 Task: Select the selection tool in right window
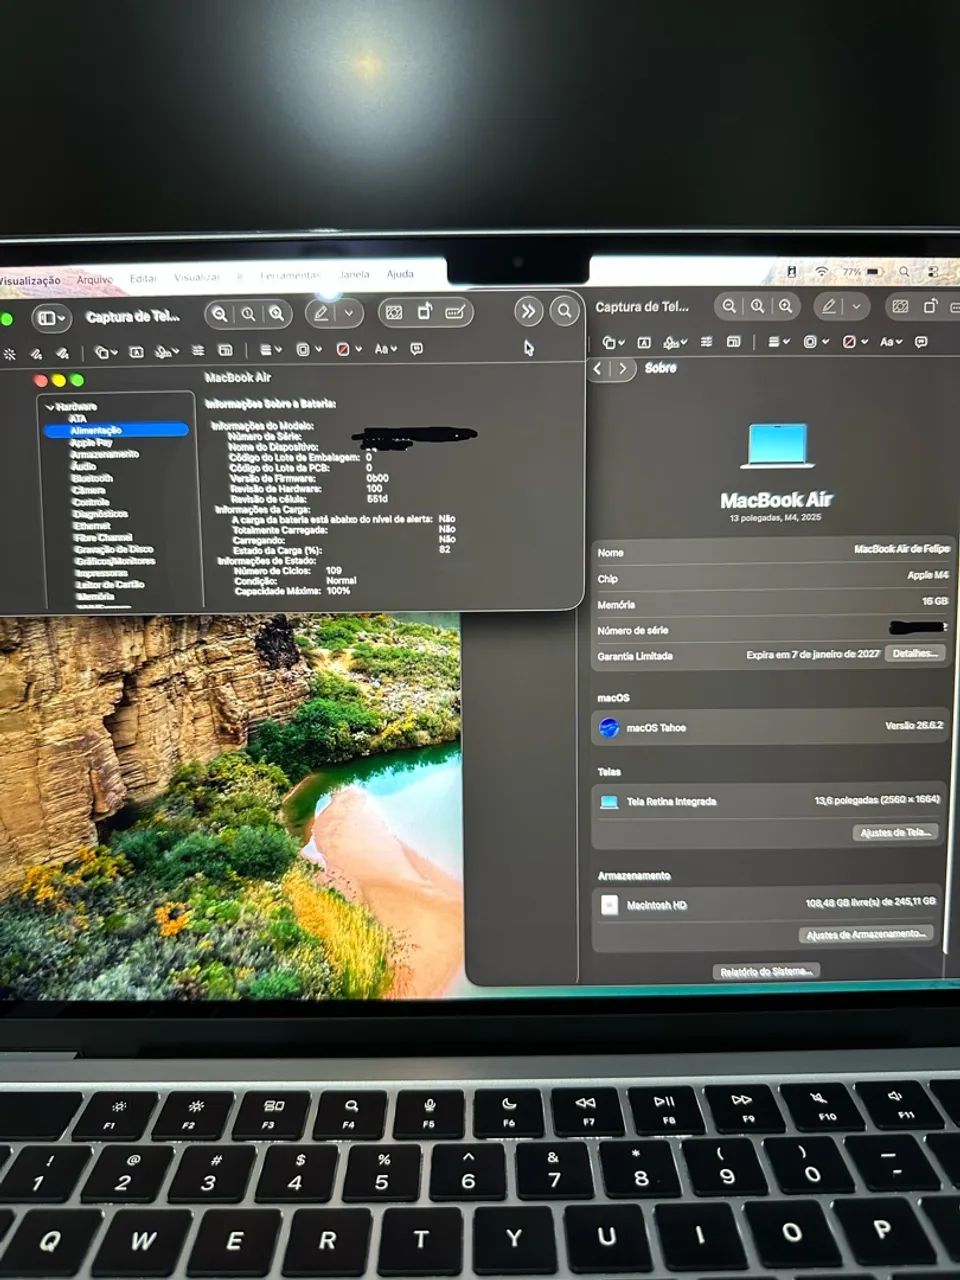(x=900, y=307)
